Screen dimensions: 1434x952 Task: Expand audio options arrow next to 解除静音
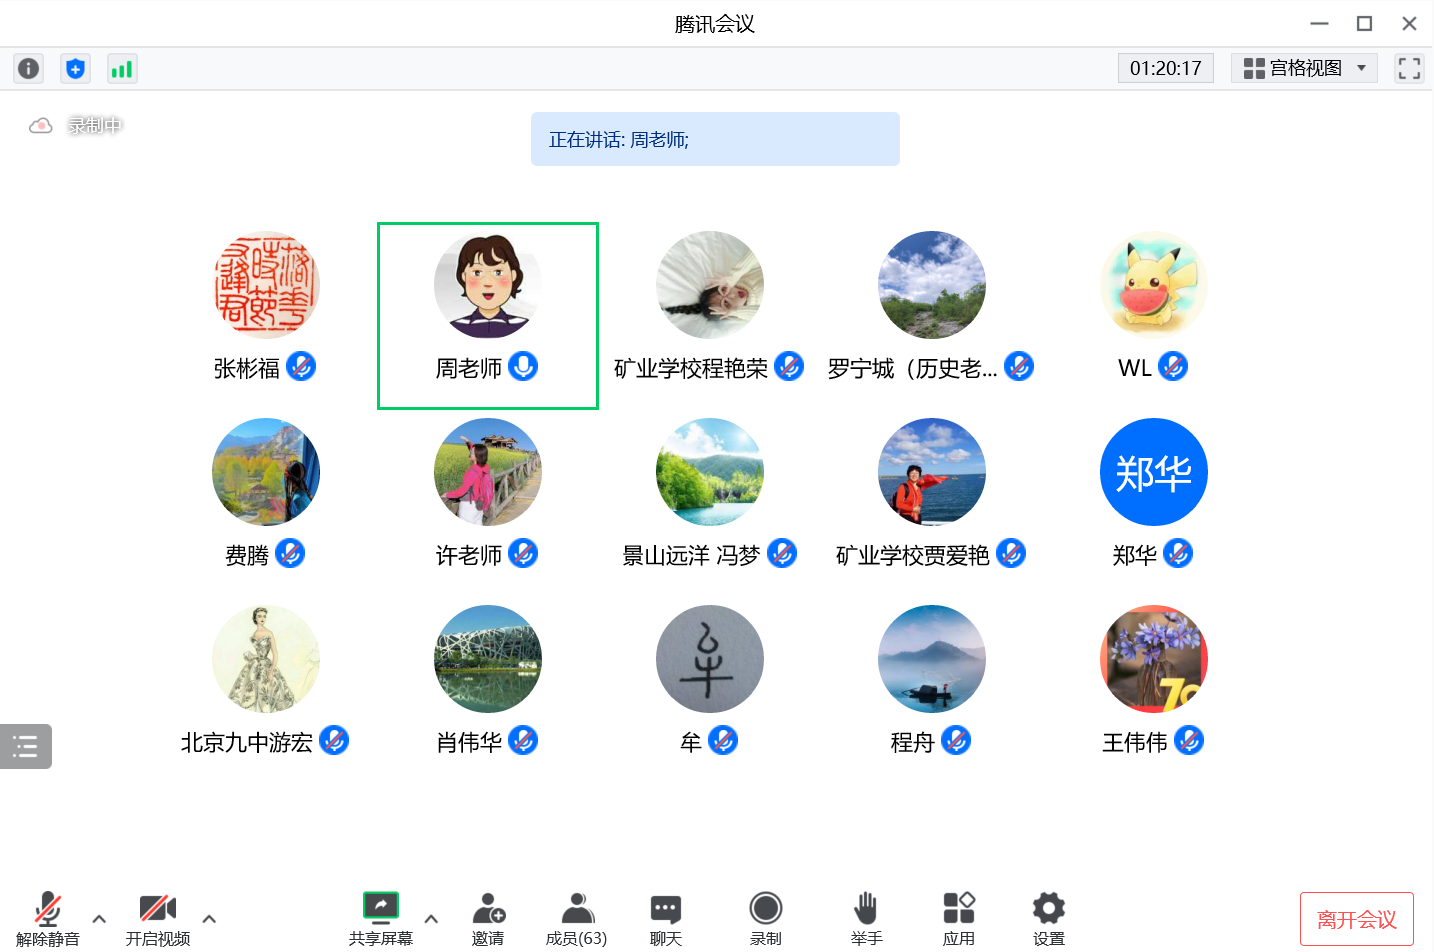(99, 918)
